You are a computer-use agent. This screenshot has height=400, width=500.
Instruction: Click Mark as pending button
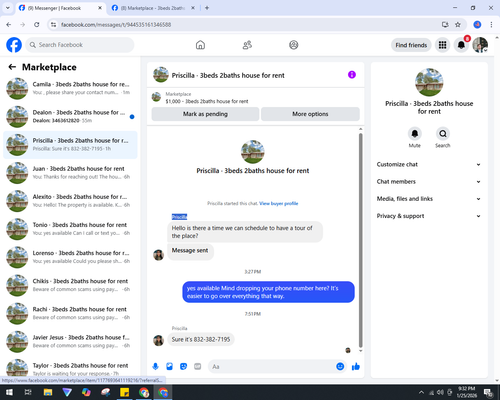pos(205,114)
